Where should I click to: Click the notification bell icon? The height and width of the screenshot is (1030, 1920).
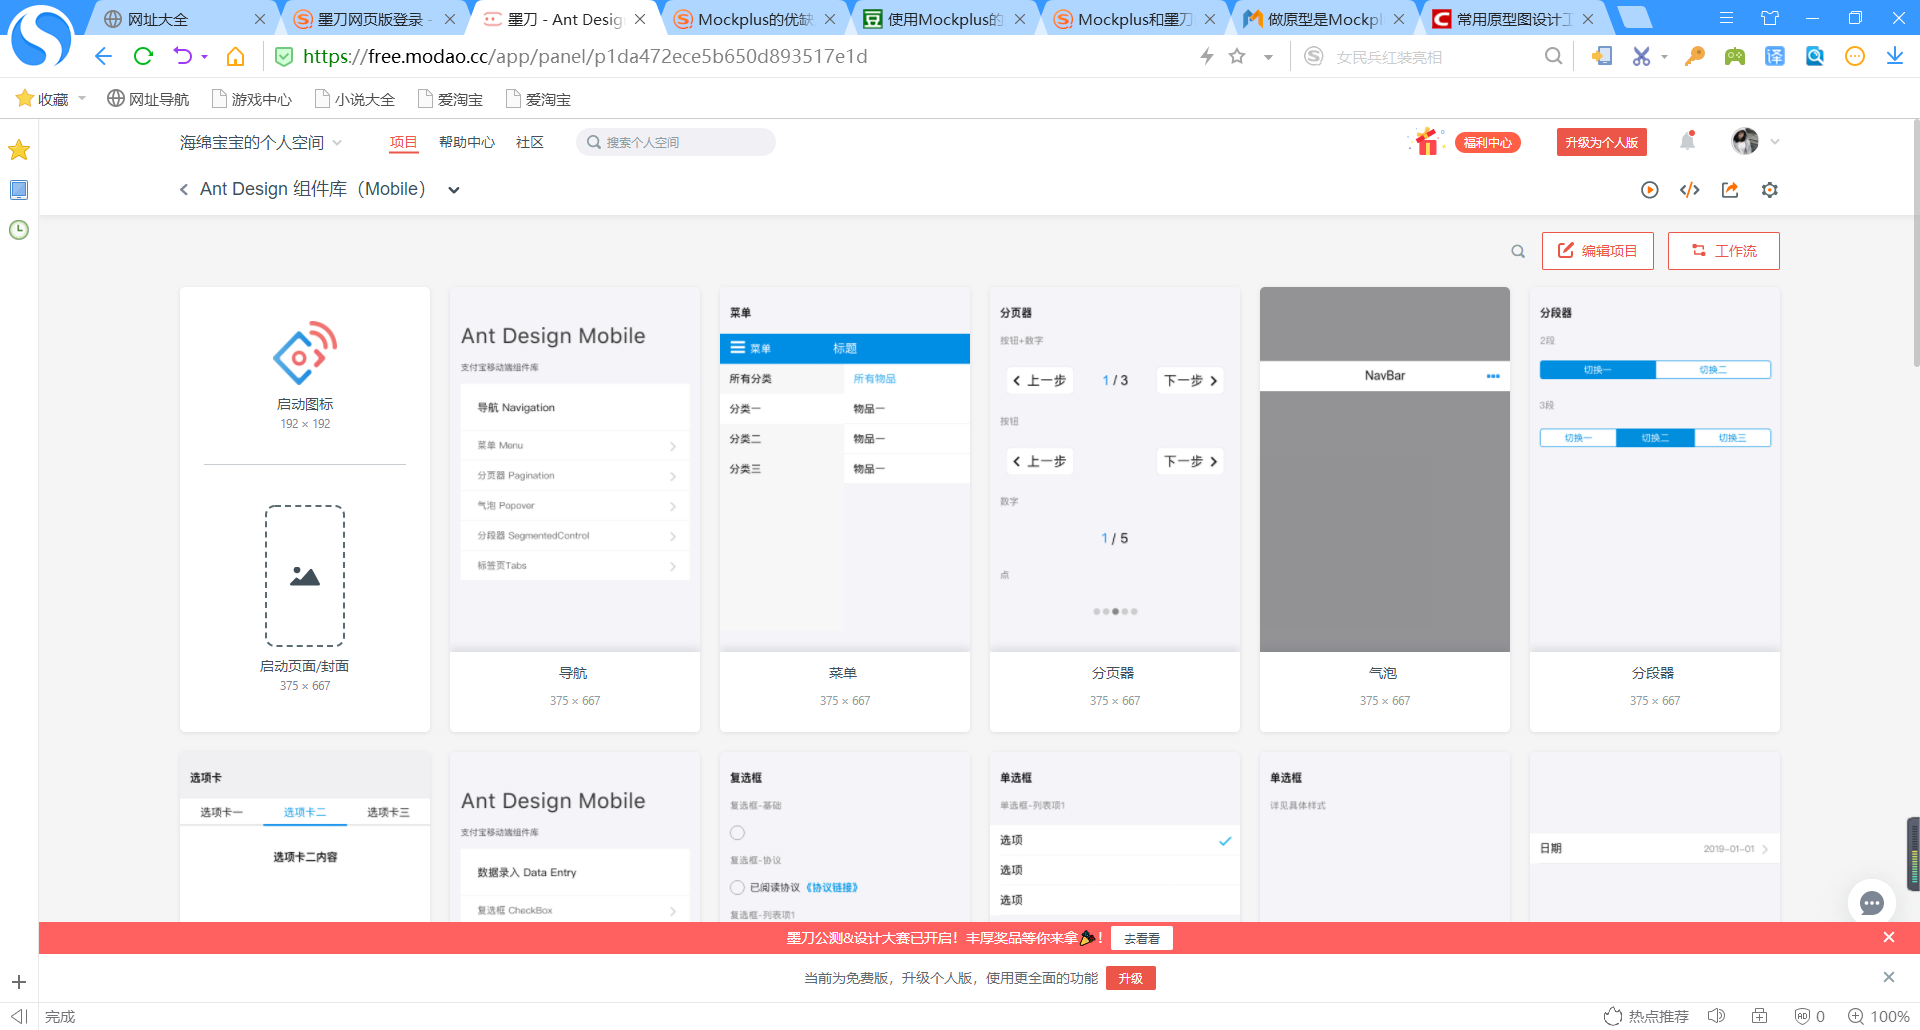point(1688,141)
